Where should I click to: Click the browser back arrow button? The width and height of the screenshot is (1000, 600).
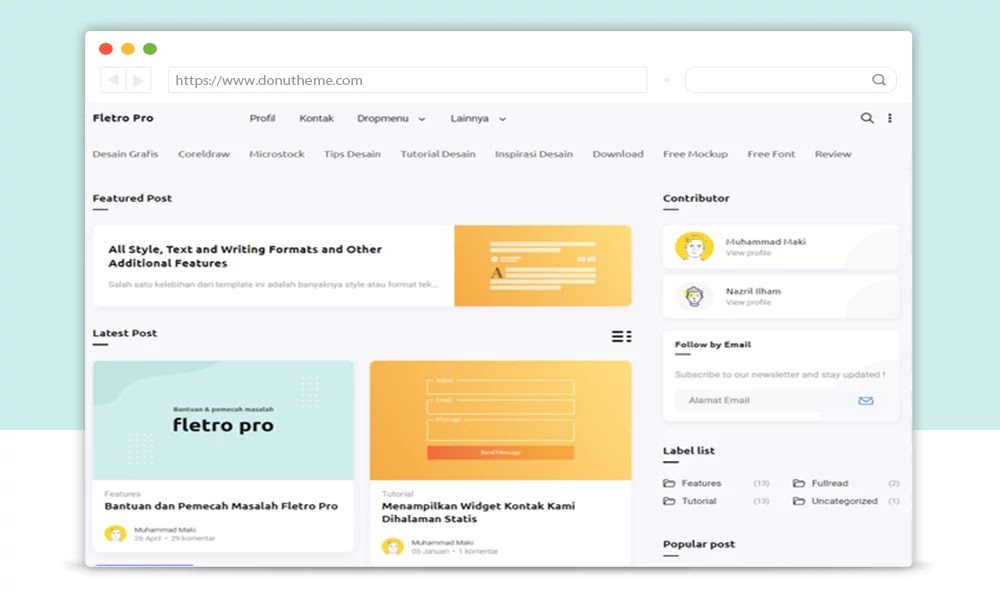coord(113,80)
